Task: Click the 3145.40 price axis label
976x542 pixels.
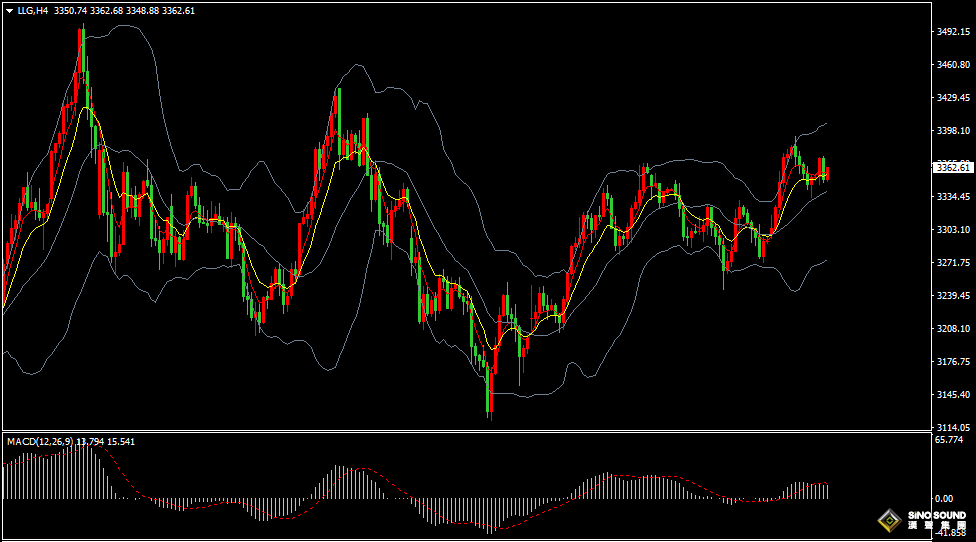Action: (x=952, y=394)
